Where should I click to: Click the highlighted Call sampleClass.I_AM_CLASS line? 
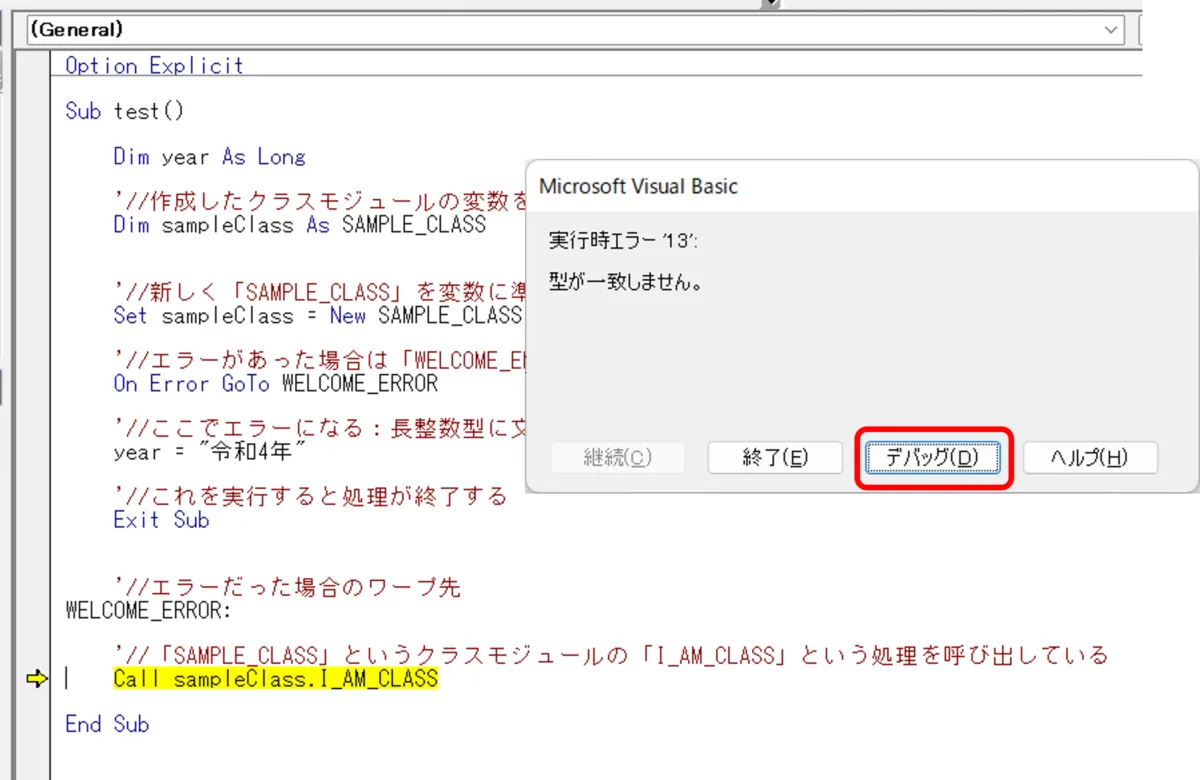coord(275,679)
